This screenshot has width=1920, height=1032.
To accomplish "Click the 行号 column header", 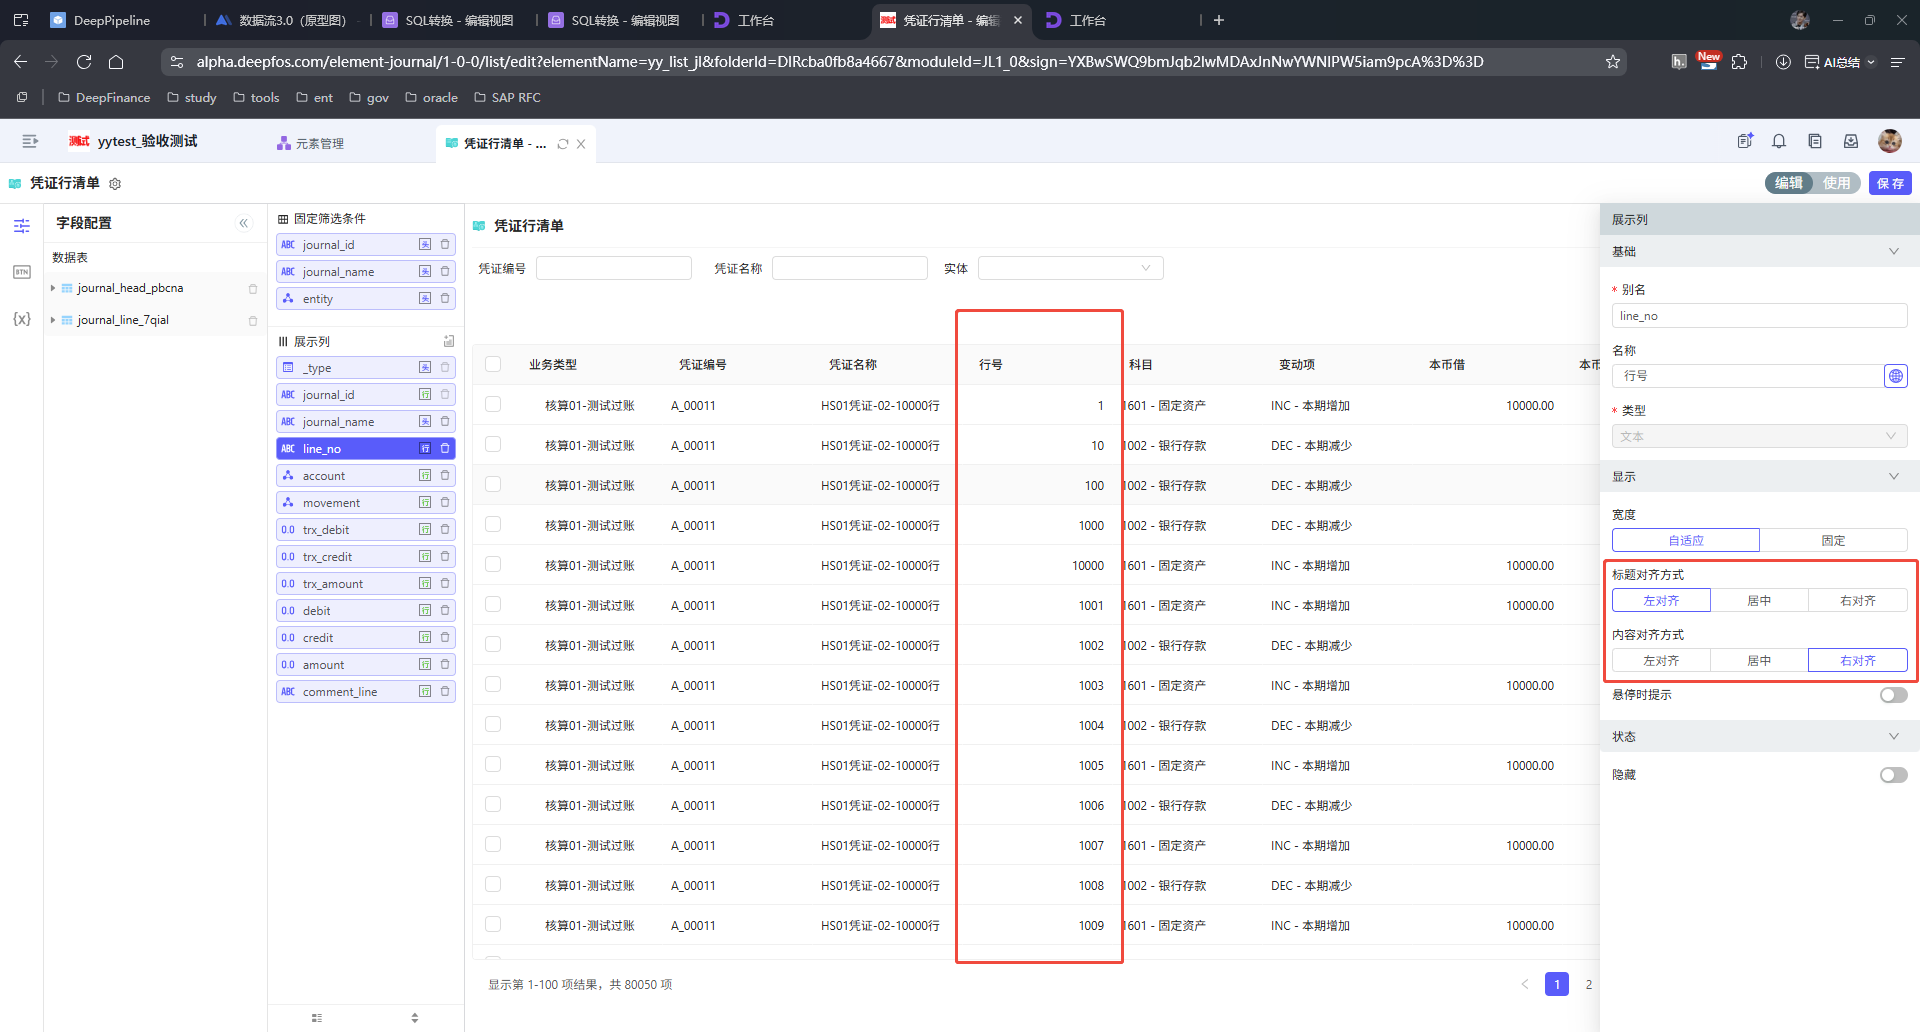I will 991,365.
